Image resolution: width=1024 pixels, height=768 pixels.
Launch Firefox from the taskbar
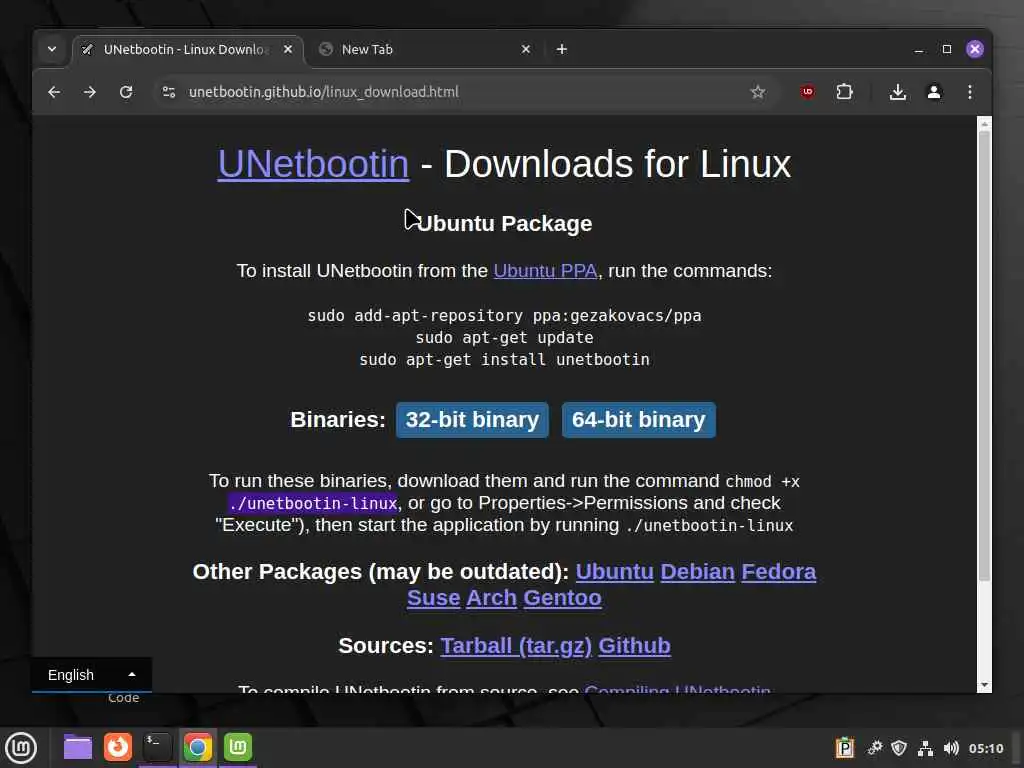118,747
